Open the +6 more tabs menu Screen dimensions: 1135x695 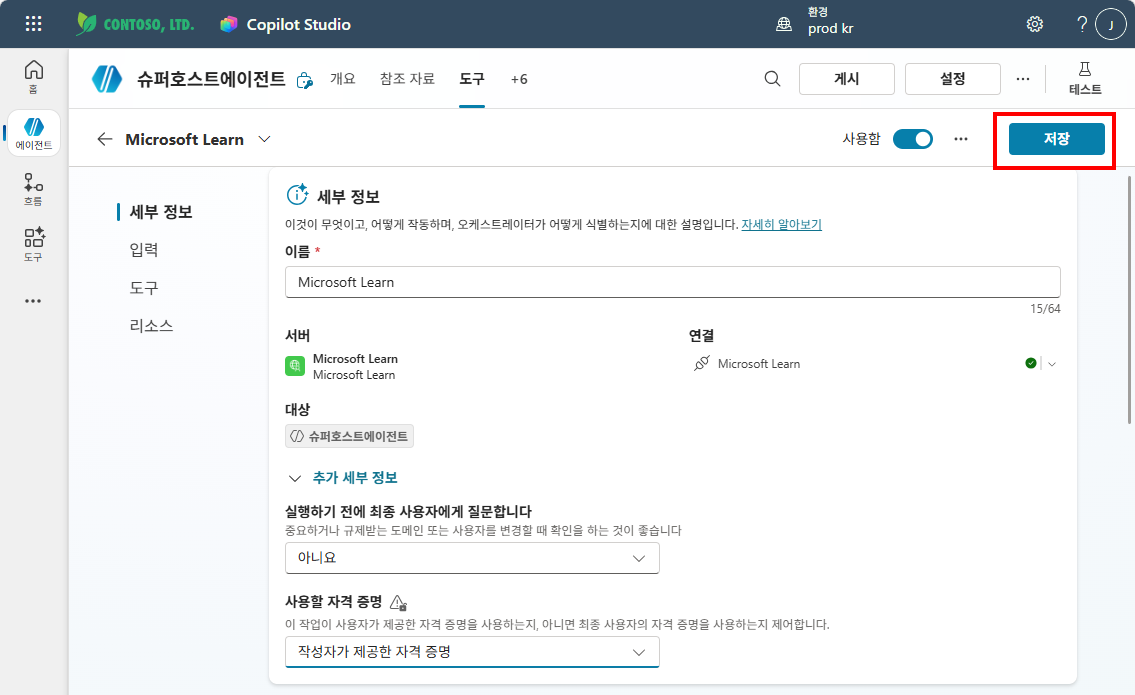click(519, 80)
